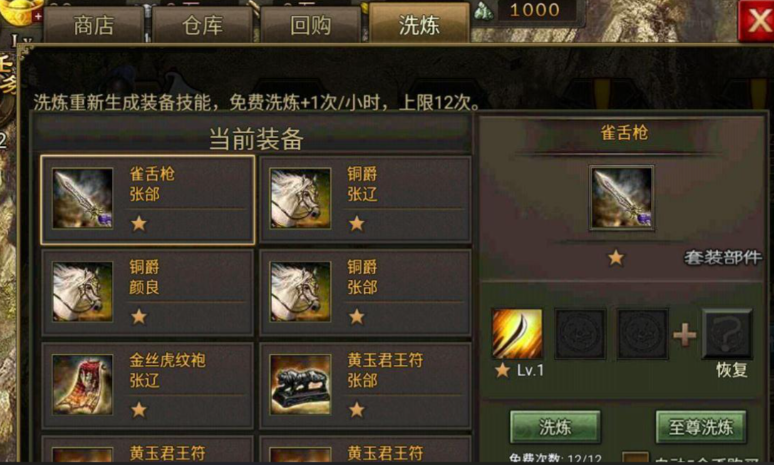Image resolution: width=774 pixels, height=465 pixels.
Task: Select the 雀舌枪 spear weapon icon
Action: [x=82, y=198]
